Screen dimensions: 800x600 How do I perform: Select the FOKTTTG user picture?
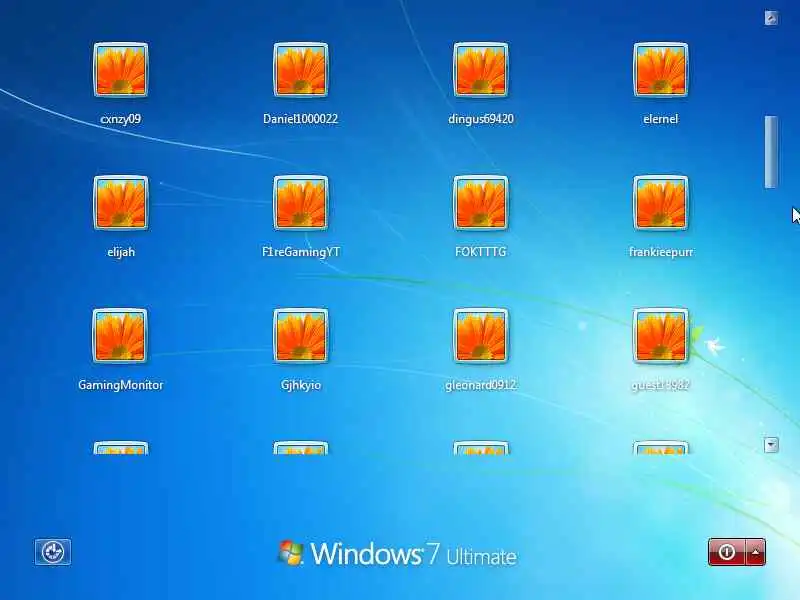pyautogui.click(x=481, y=203)
